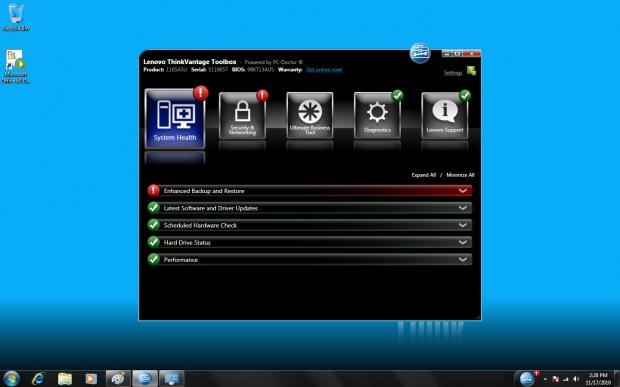This screenshot has height=387, width=620.
Task: Click the volume speaker tray icon
Action: pos(576,379)
